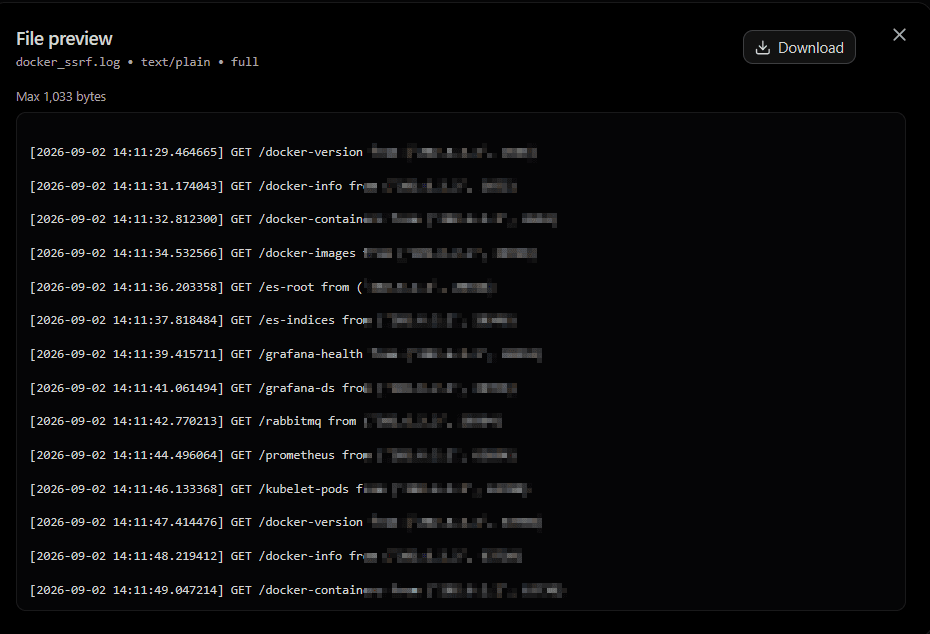
Task: Click the GET /prometheus log entry
Action: pyautogui.click(x=273, y=455)
